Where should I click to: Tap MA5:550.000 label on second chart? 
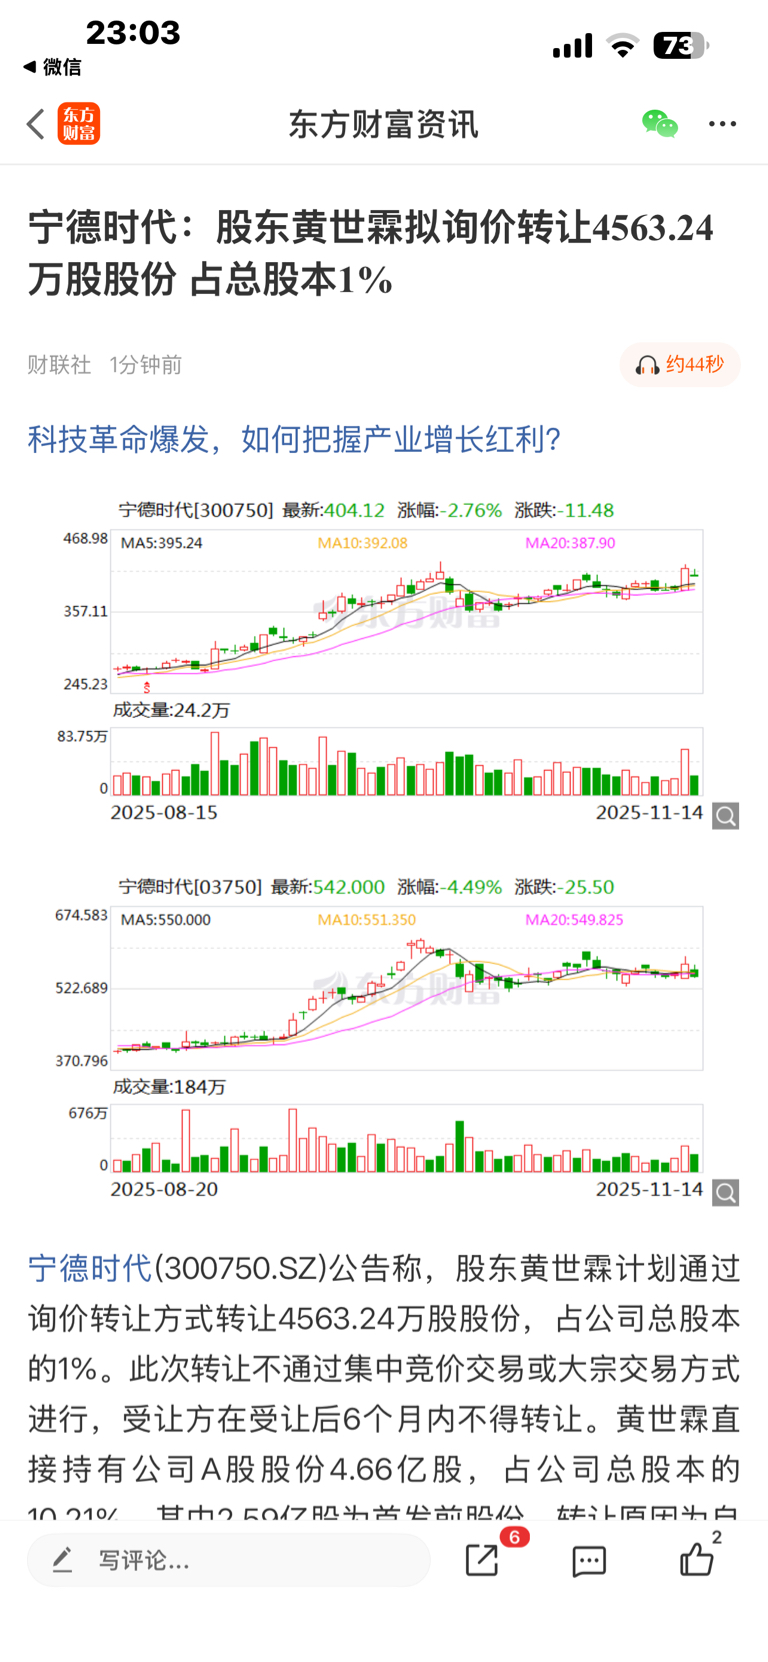coord(165,920)
